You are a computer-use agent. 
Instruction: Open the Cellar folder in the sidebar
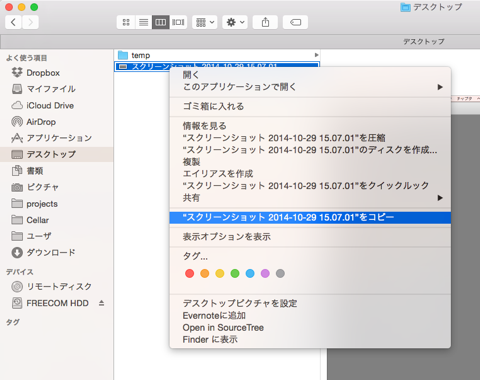point(57,220)
